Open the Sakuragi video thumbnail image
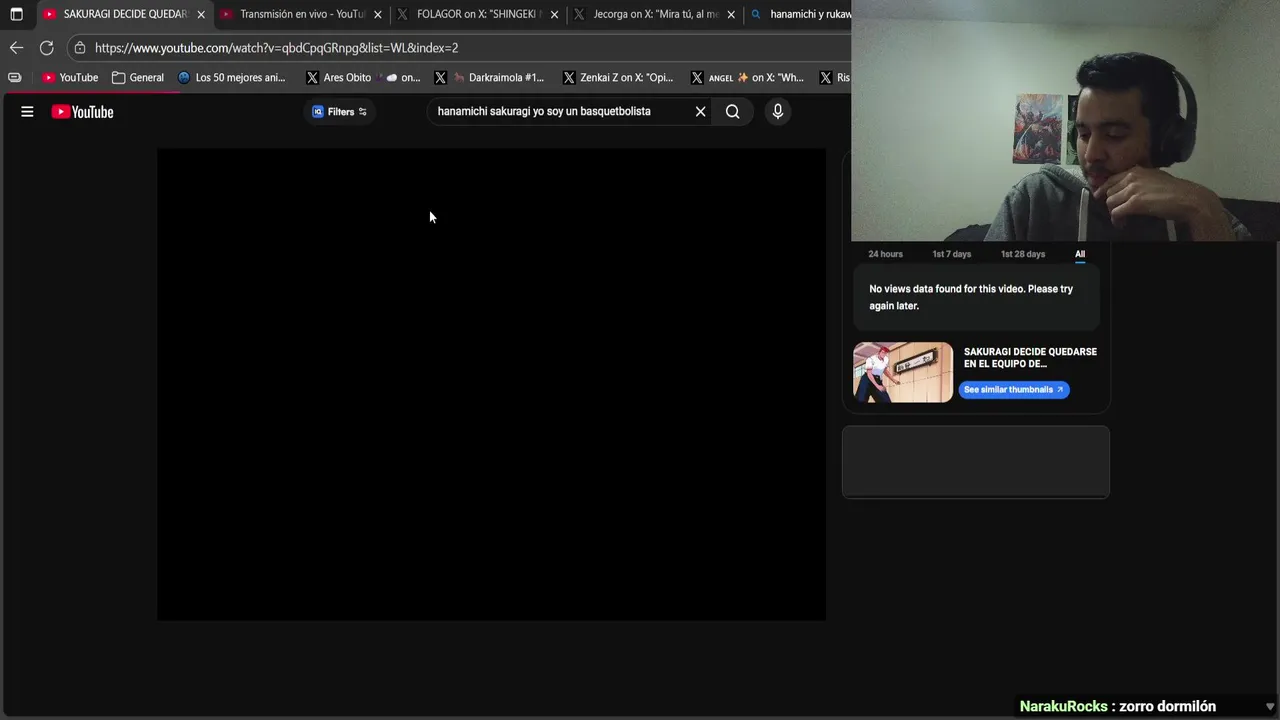This screenshot has width=1280, height=720. tap(903, 372)
